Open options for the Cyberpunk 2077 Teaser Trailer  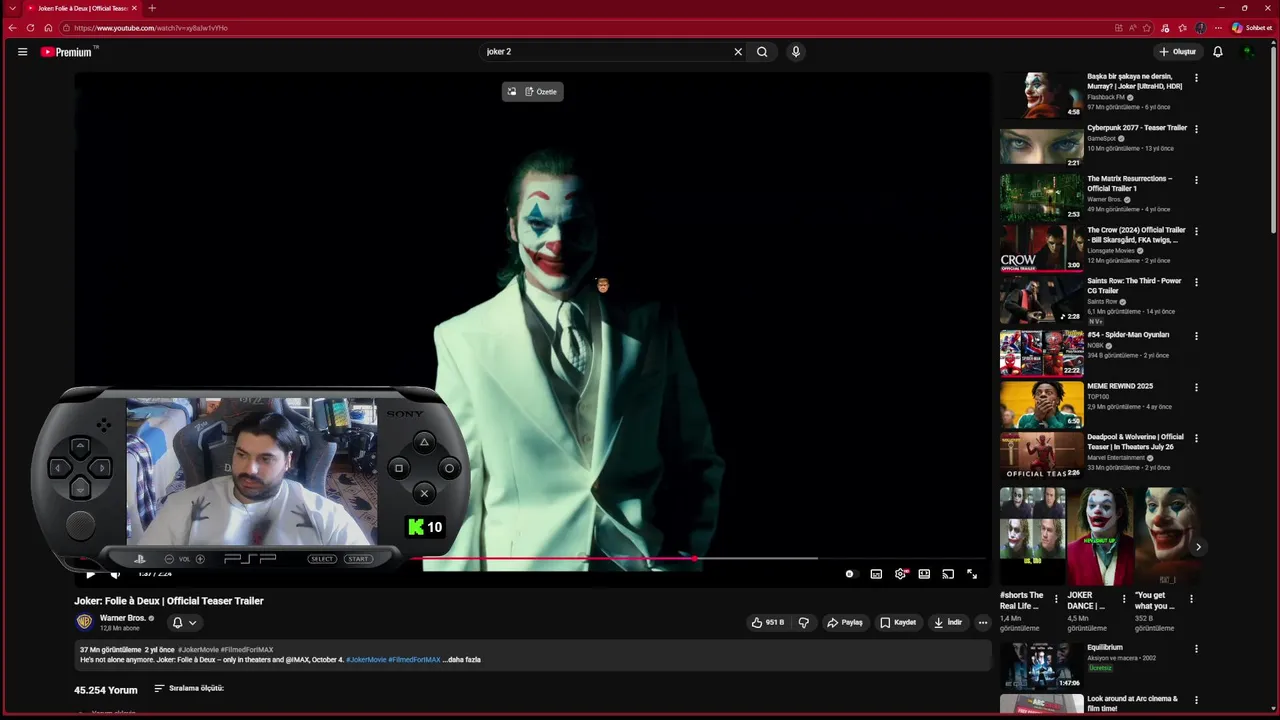pyautogui.click(x=1196, y=129)
